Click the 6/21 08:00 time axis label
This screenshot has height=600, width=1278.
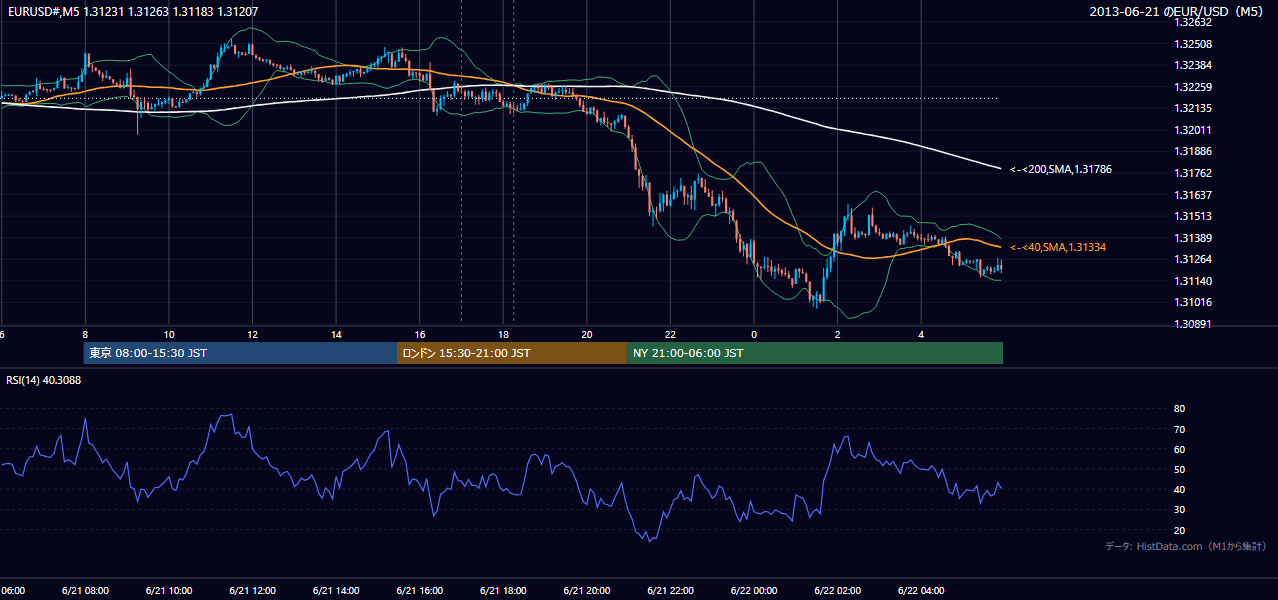[x=85, y=590]
